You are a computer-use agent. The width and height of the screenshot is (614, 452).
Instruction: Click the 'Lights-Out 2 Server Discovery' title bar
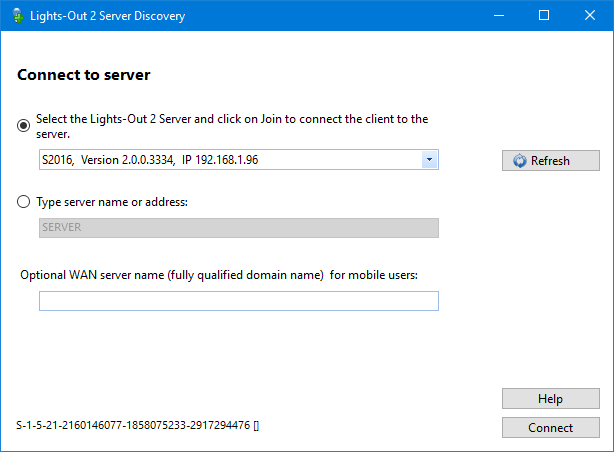point(250,16)
